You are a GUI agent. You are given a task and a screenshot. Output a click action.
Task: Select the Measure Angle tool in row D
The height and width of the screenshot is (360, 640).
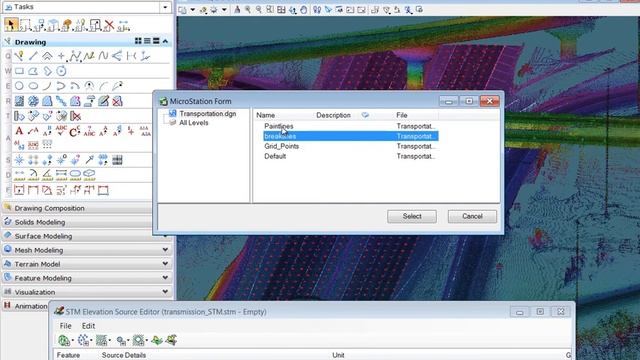coord(47,176)
